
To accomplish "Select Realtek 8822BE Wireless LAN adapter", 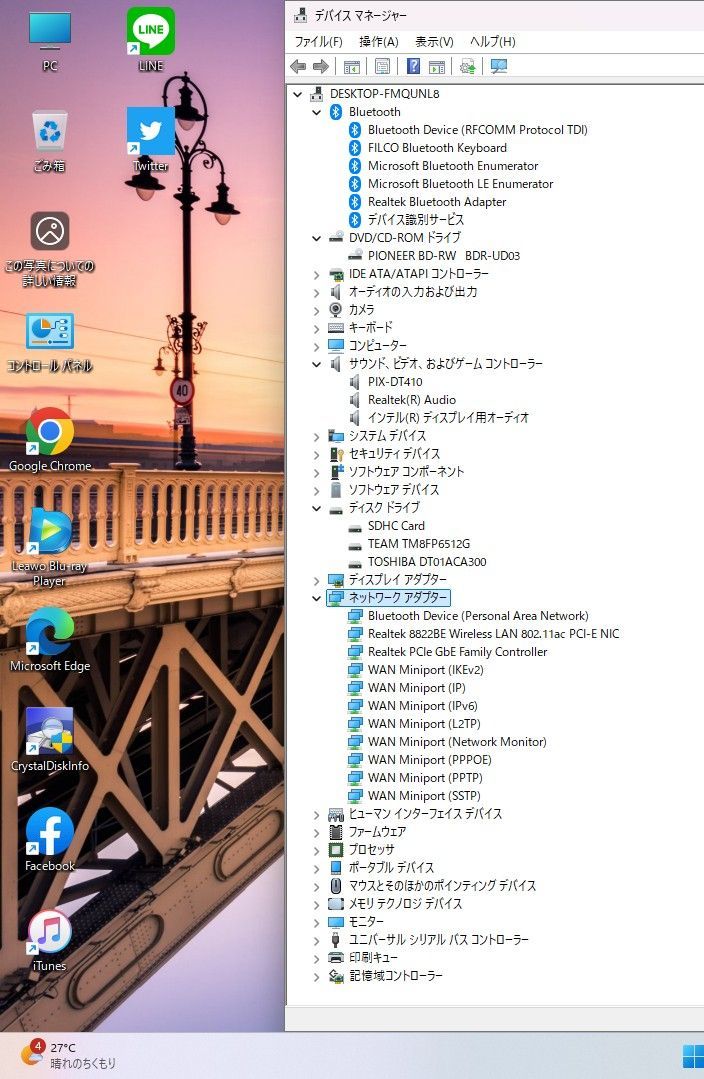I will coord(493,634).
